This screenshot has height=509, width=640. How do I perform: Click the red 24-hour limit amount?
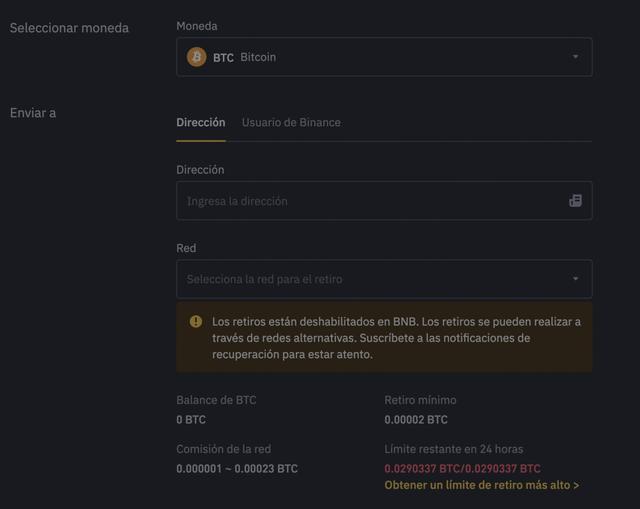[462, 468]
